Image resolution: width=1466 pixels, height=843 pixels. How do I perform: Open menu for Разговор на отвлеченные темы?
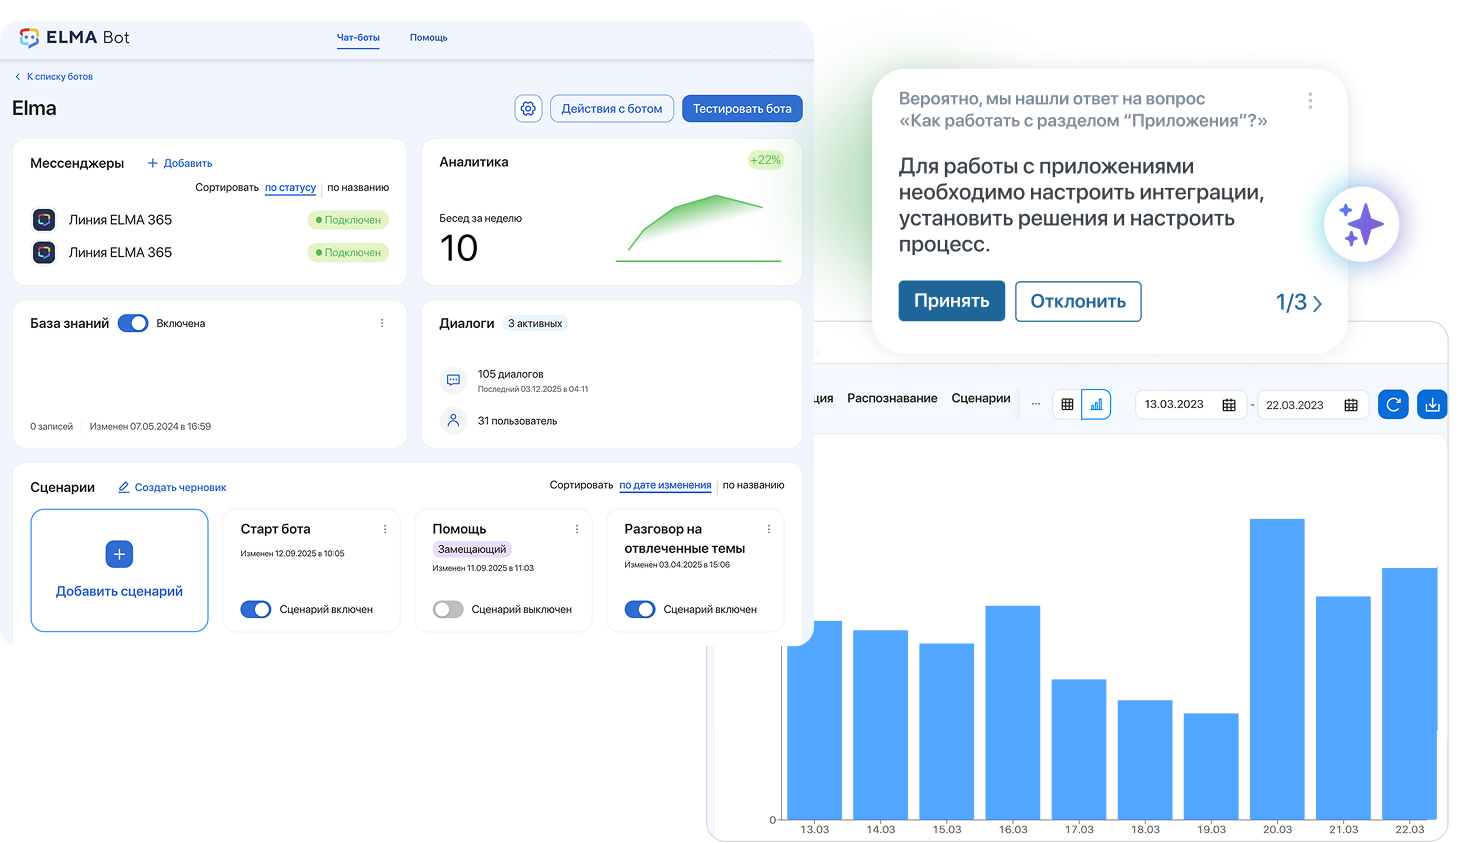pos(769,529)
